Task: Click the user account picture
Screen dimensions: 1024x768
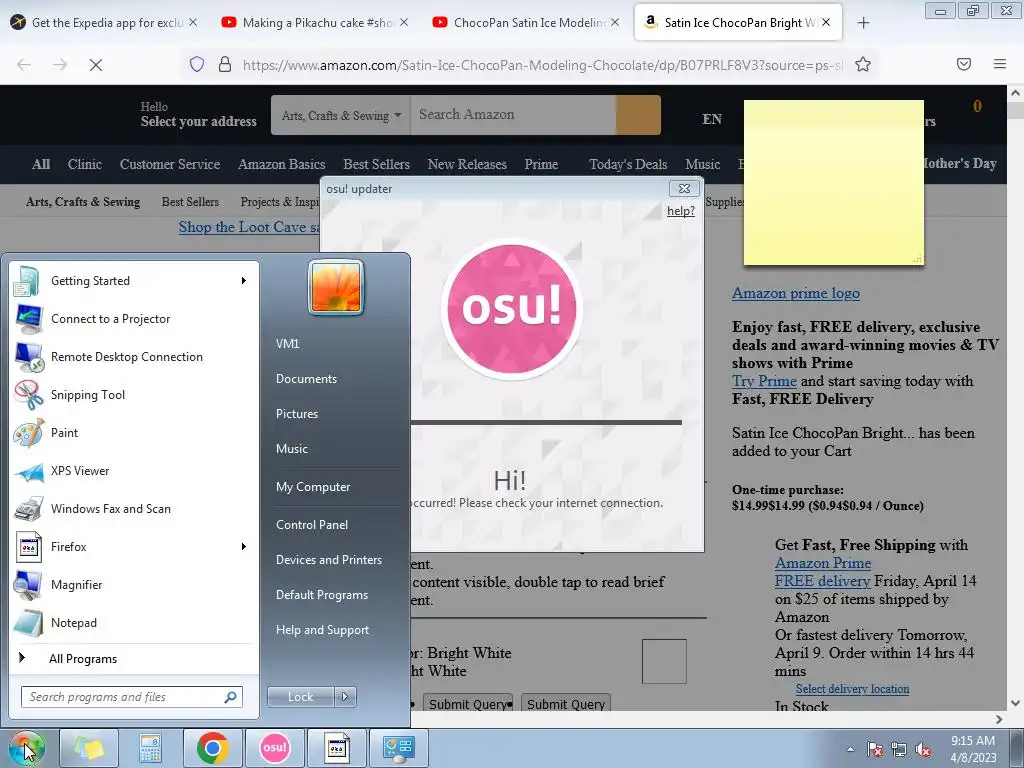Action: [336, 287]
